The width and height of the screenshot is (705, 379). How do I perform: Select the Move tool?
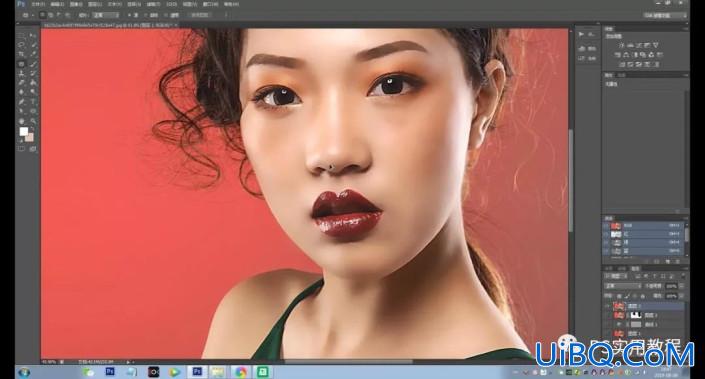[x=33, y=36]
